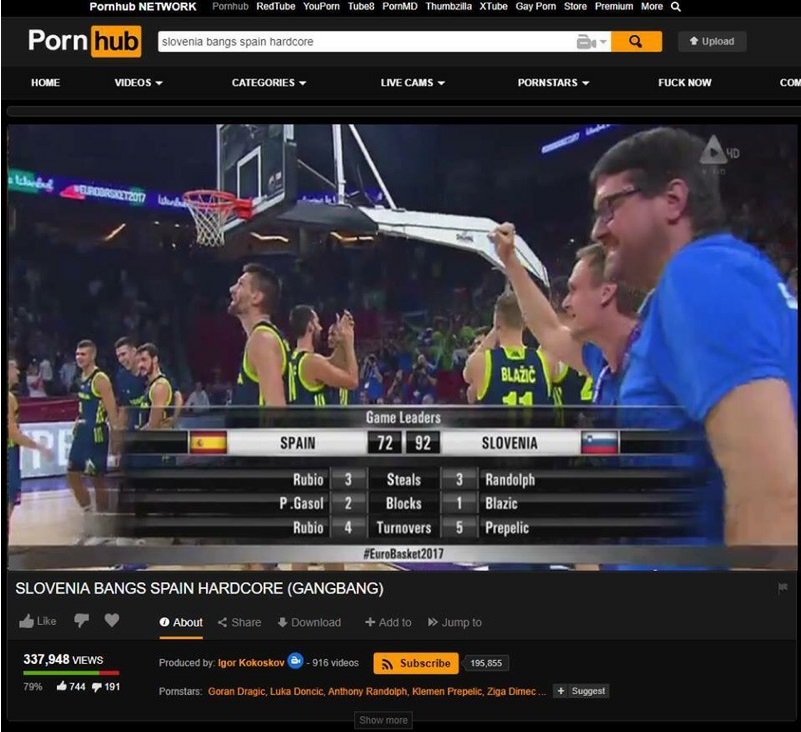The height and width of the screenshot is (732, 801).
Task: Click the Premium link in network bar
Action: coord(614,7)
